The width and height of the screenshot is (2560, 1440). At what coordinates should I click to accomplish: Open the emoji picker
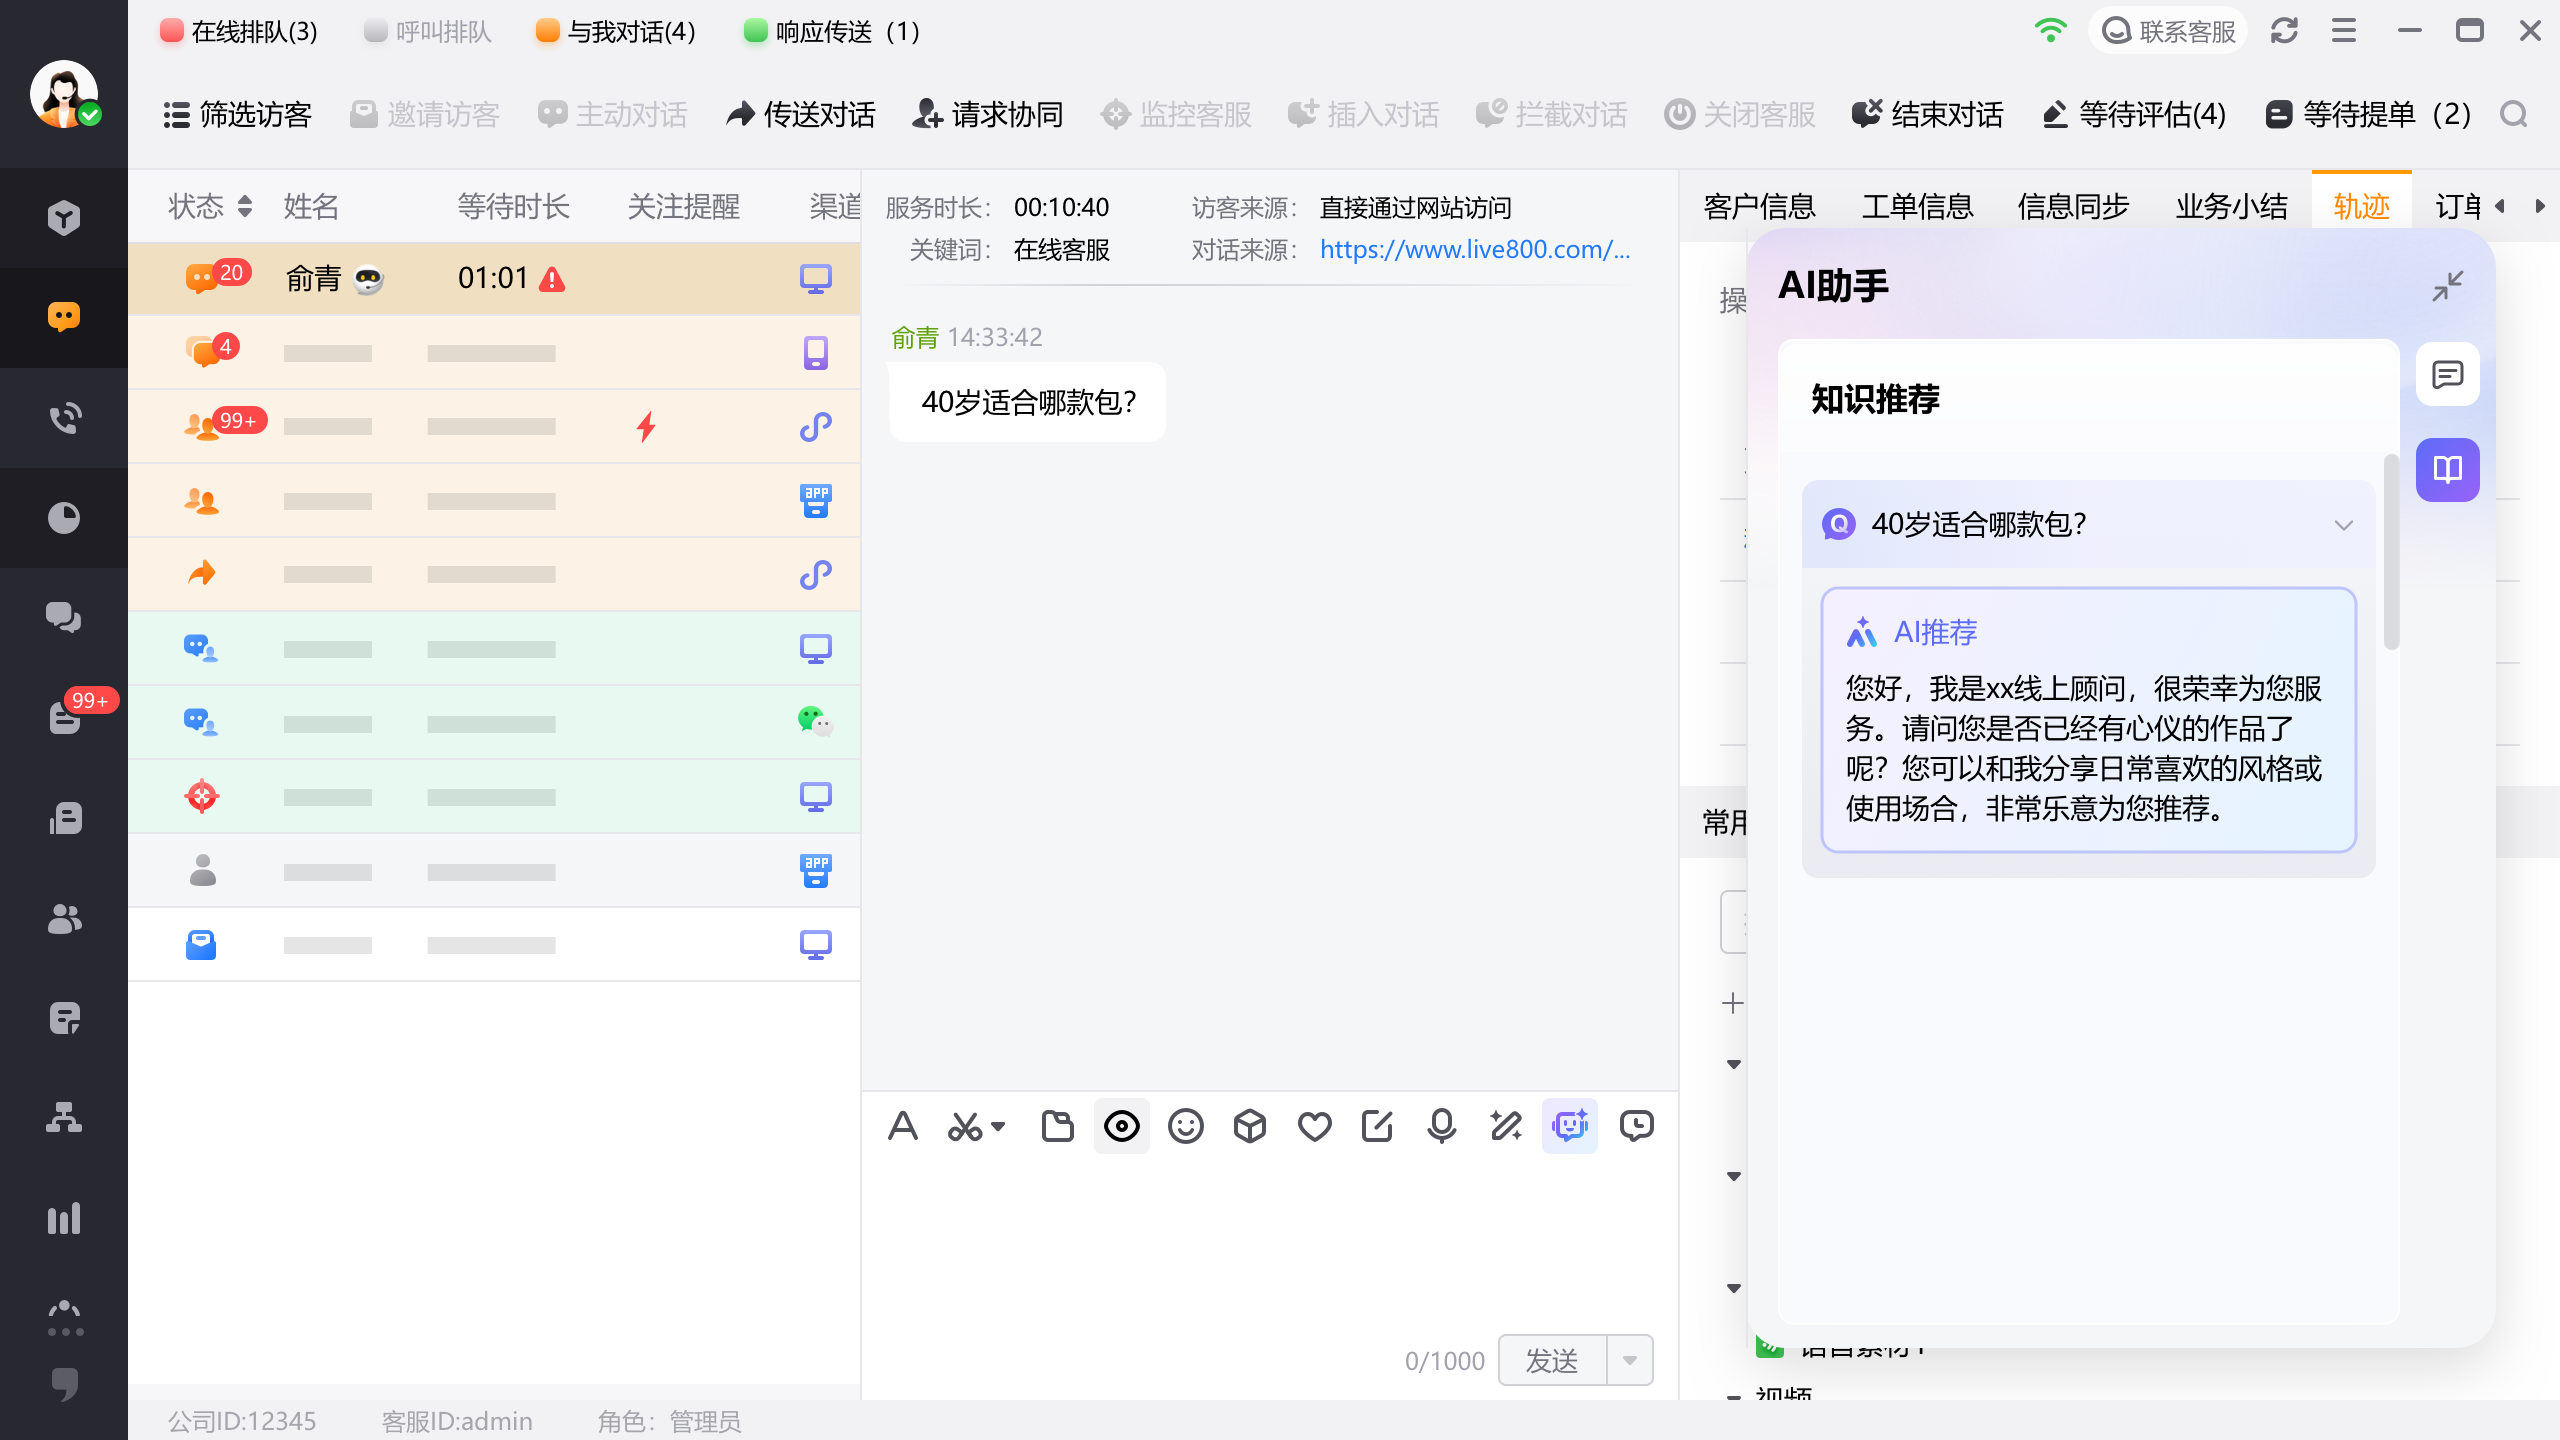pos(1185,1126)
